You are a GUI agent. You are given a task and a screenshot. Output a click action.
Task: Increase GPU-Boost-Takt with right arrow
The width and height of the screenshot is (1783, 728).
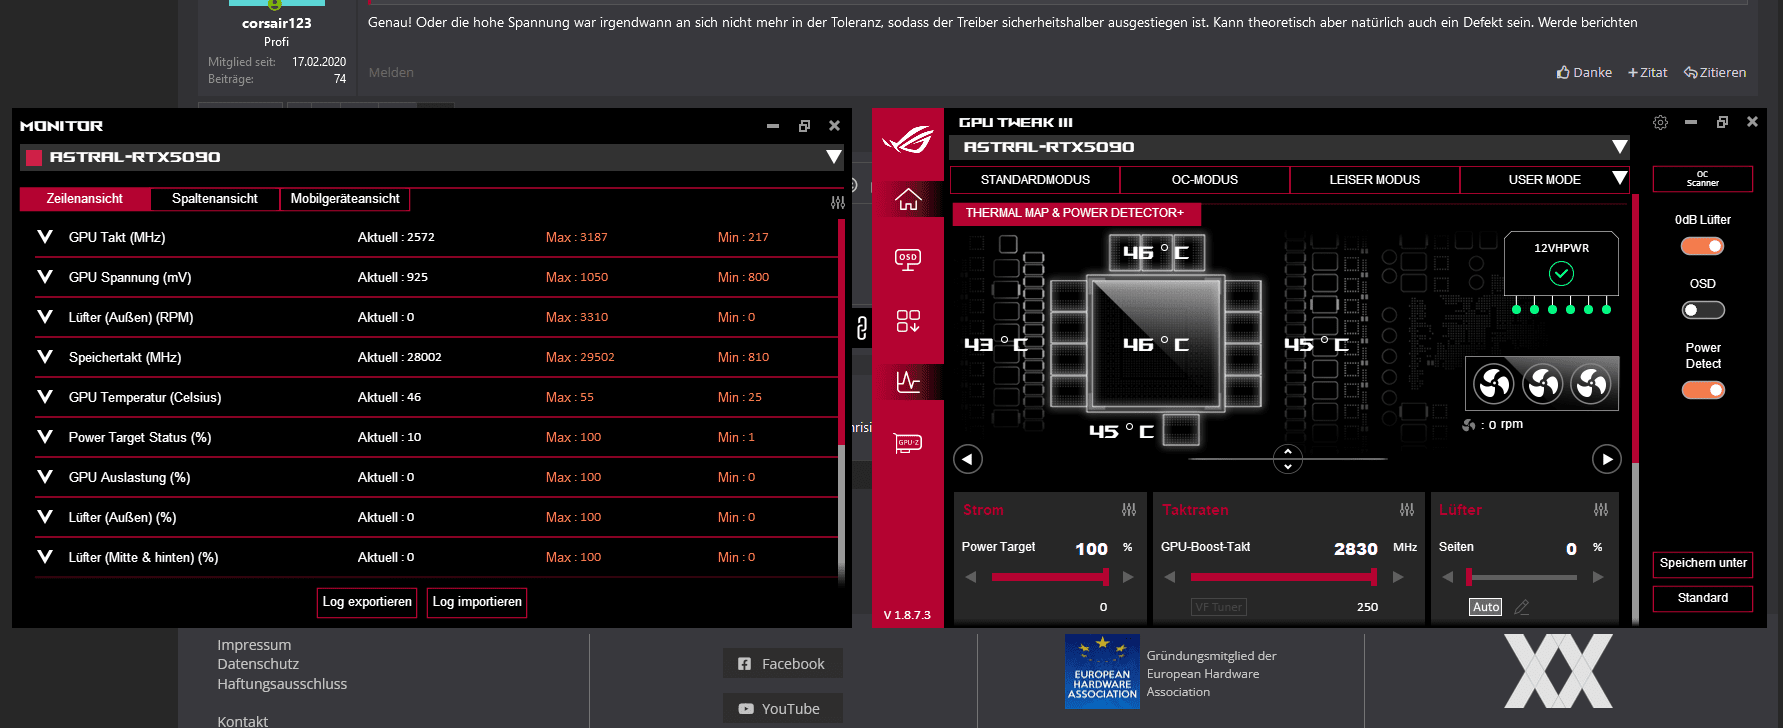pyautogui.click(x=1398, y=577)
